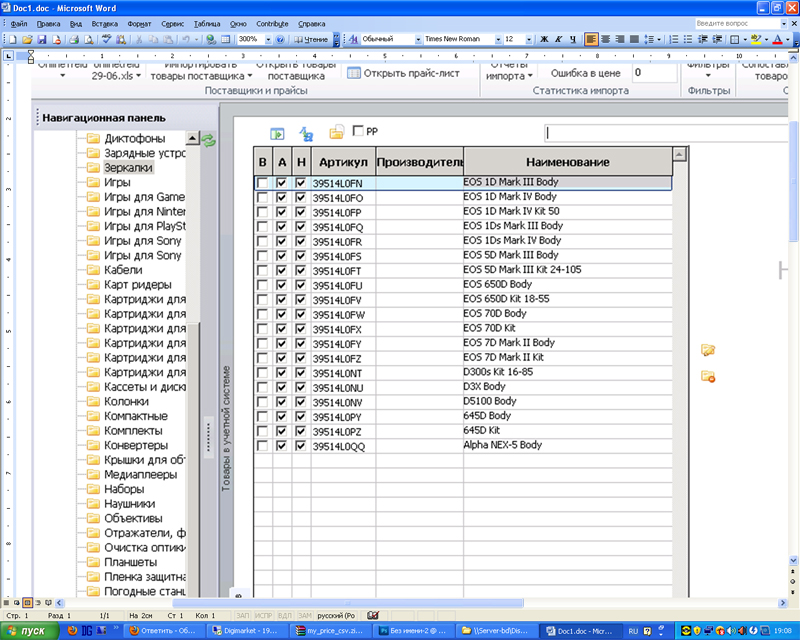Check column B box for 39514L0FN
This screenshot has height=640, width=800.
(x=262, y=183)
